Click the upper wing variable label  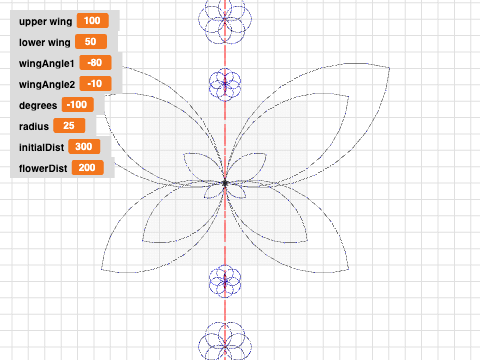45,22
